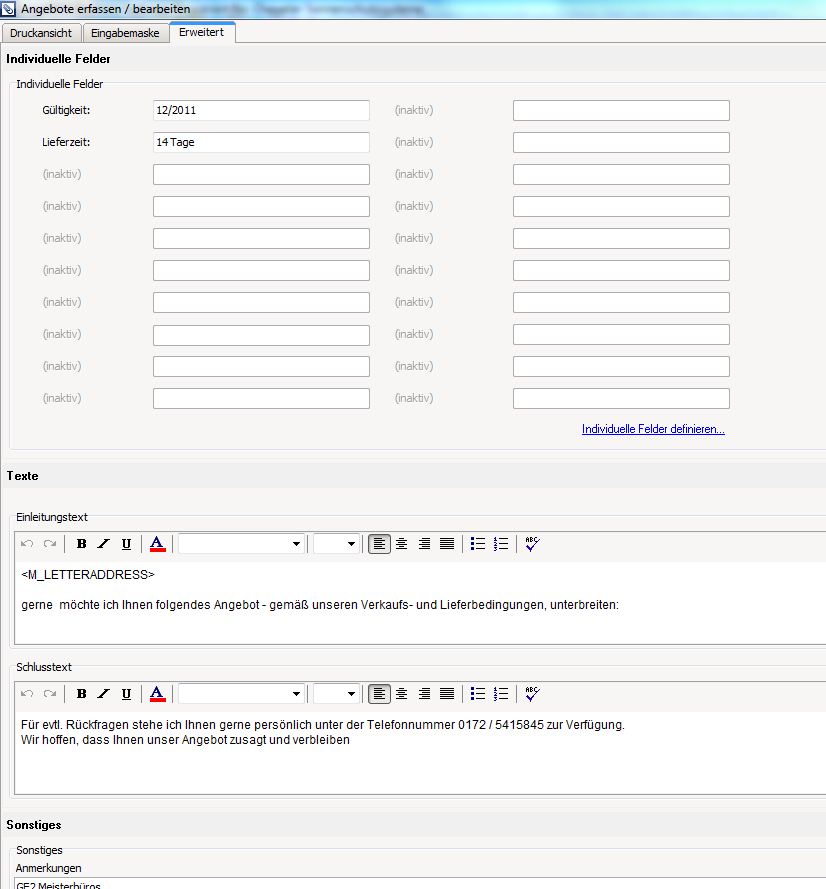Screen dimensions: 826x889
Task: Click the Gültigkeit field showing 12/2011
Action: (261, 111)
